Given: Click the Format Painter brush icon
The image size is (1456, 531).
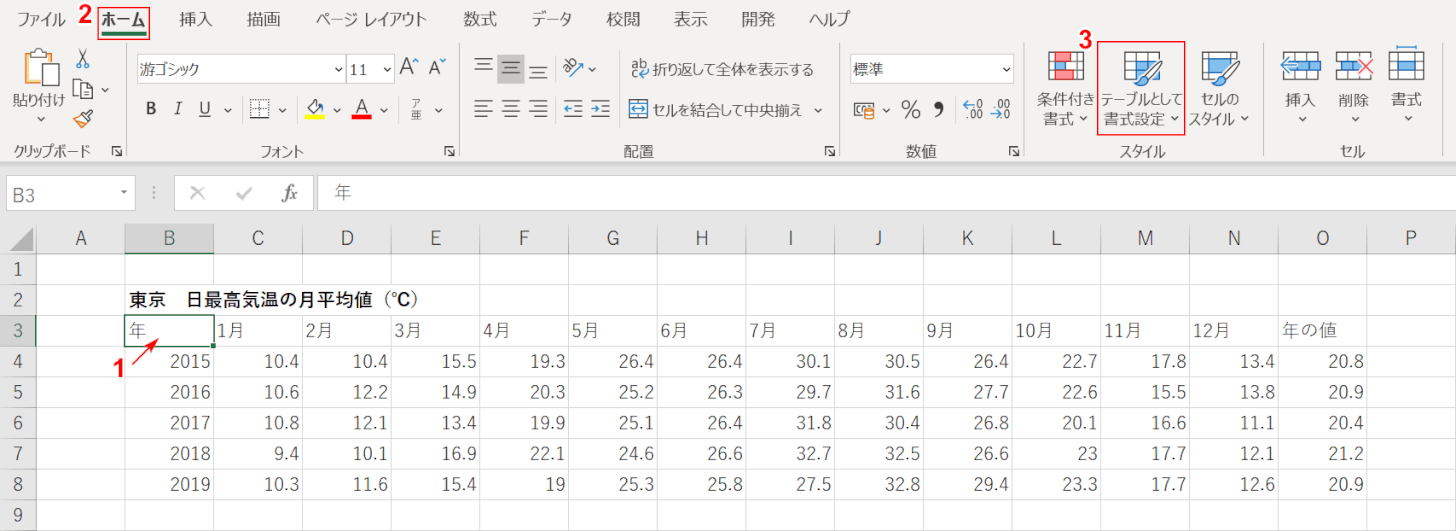Looking at the screenshot, I should pos(83,119).
